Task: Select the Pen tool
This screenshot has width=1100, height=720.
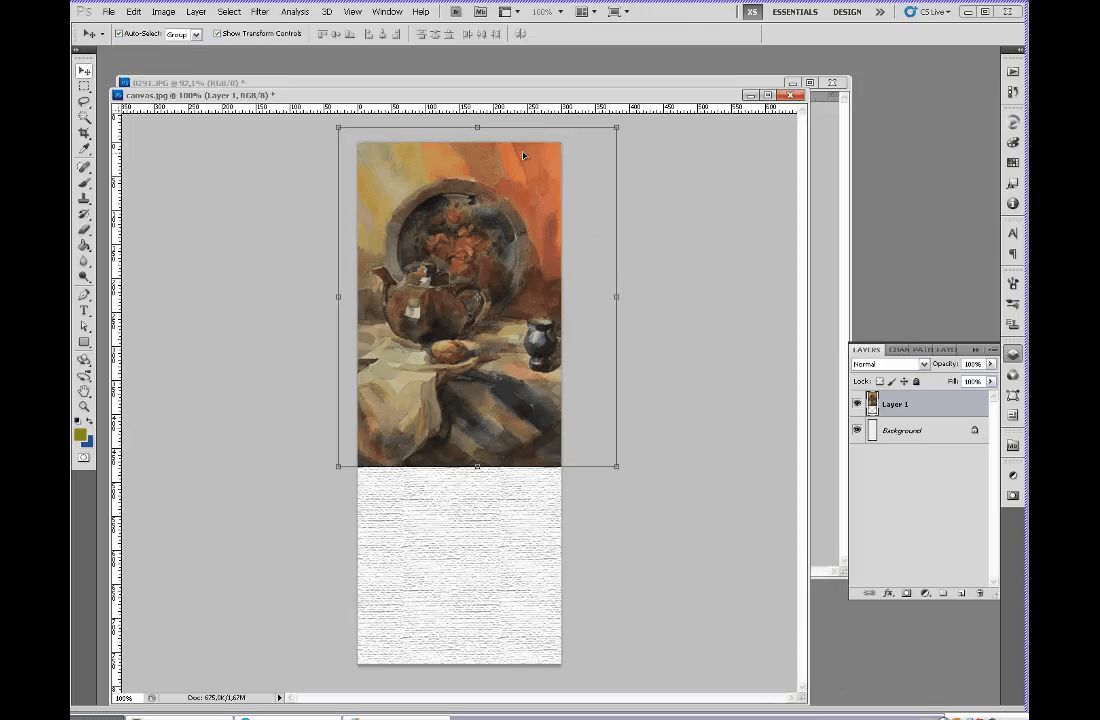Action: tap(83, 295)
